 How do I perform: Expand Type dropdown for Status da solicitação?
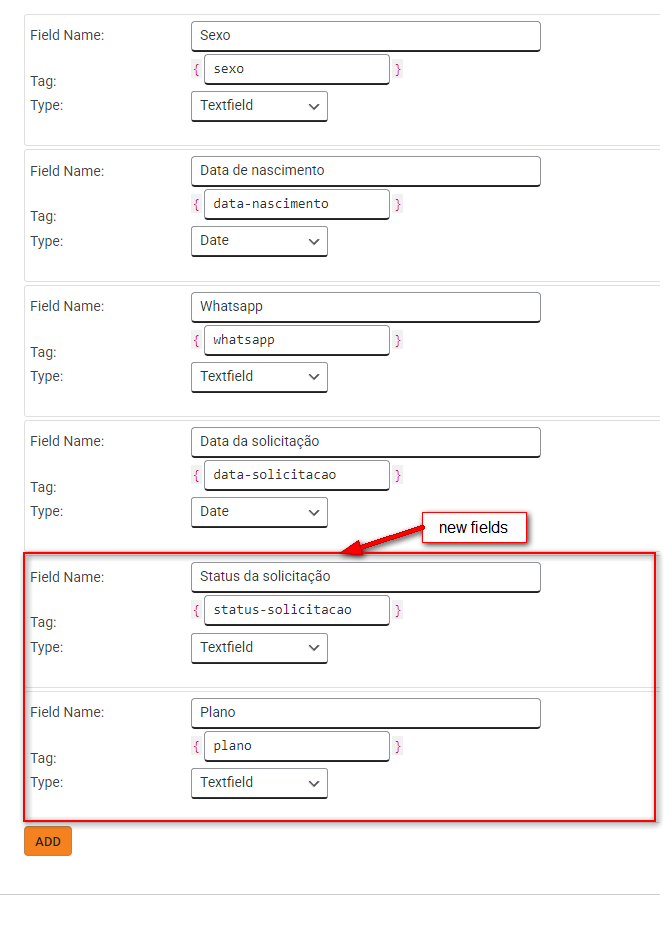click(259, 648)
